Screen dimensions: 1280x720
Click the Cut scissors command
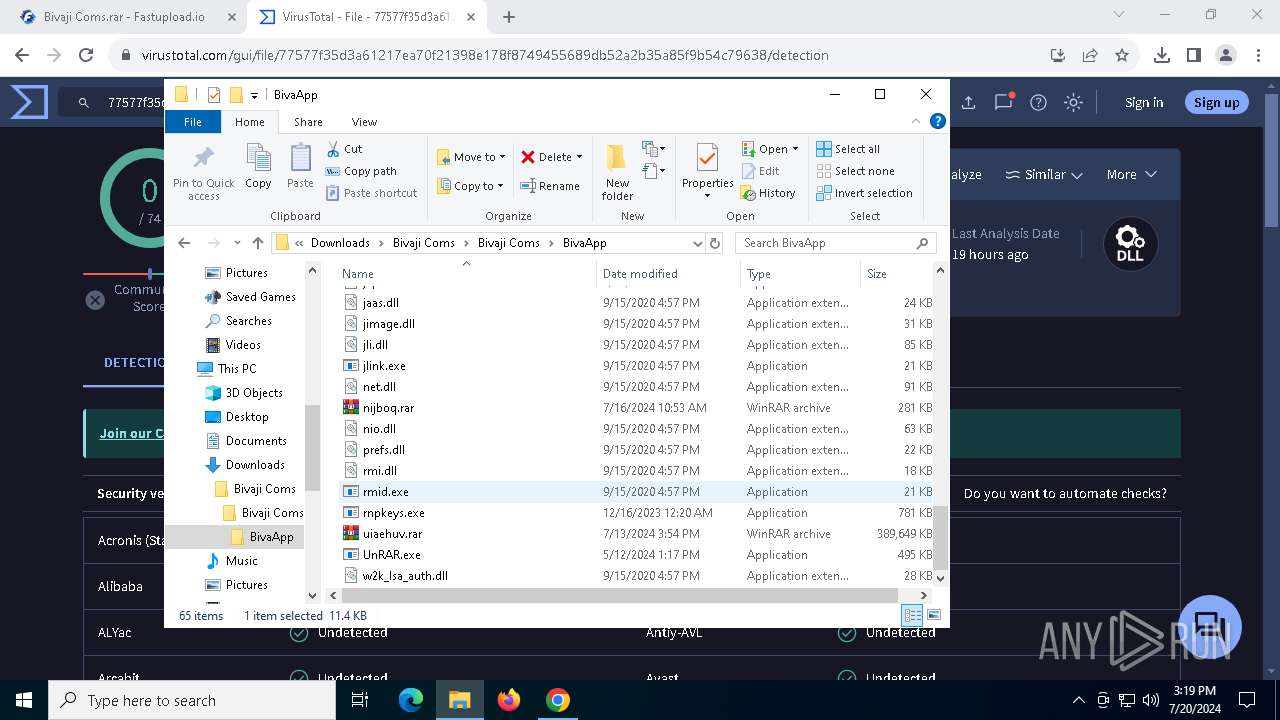(x=344, y=149)
